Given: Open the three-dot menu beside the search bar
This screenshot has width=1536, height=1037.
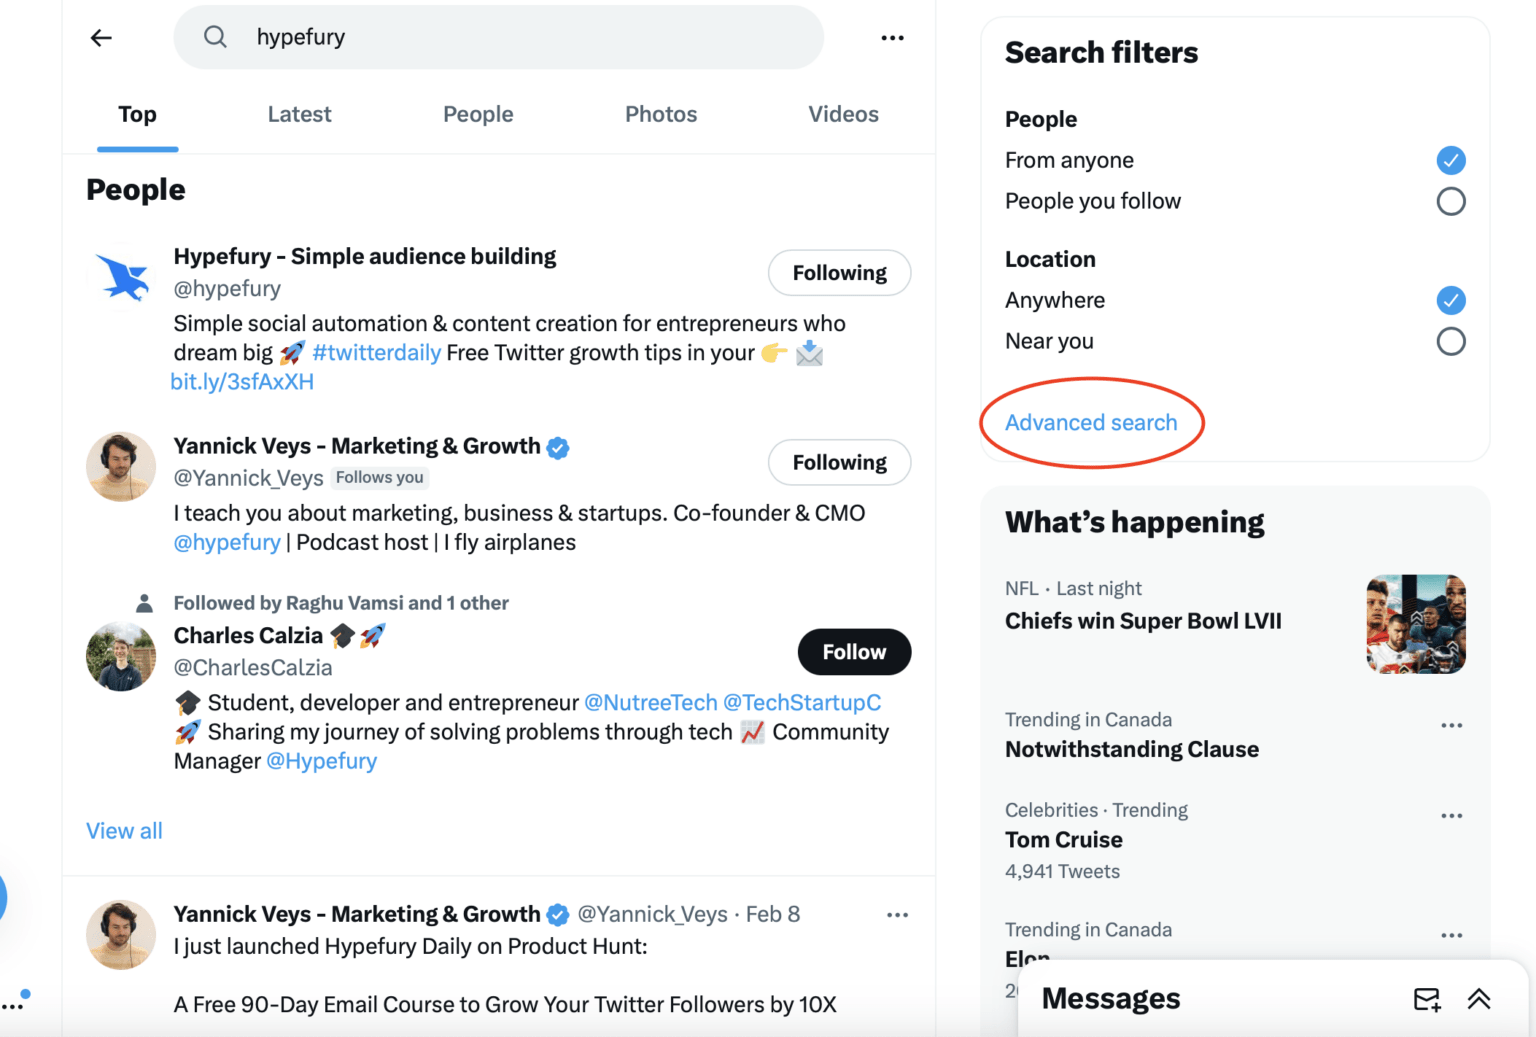Looking at the screenshot, I should 892,37.
